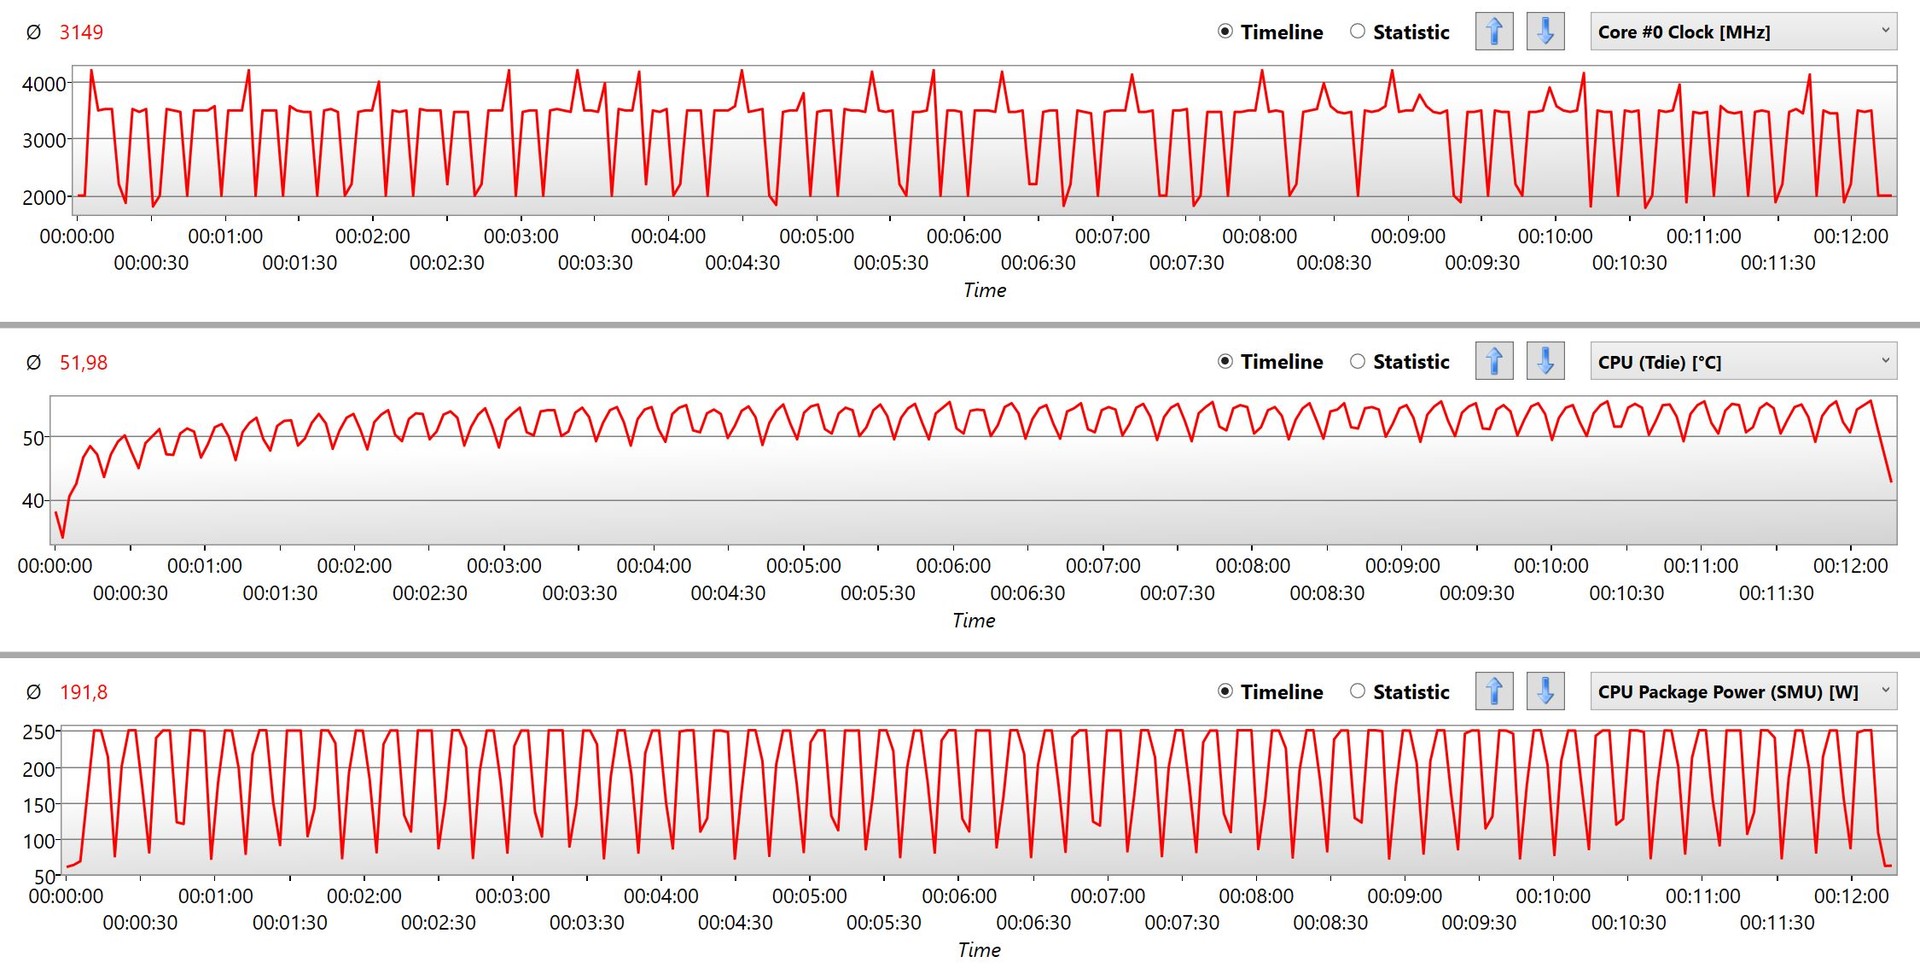Move the CPU (Tdie) graph down with arrow

[1545, 361]
